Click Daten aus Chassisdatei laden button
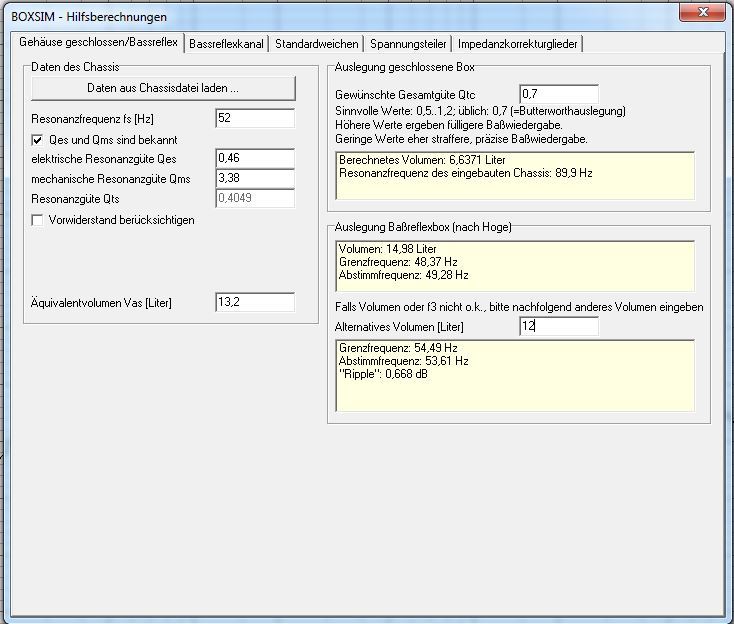The image size is (734, 624). pos(163,88)
